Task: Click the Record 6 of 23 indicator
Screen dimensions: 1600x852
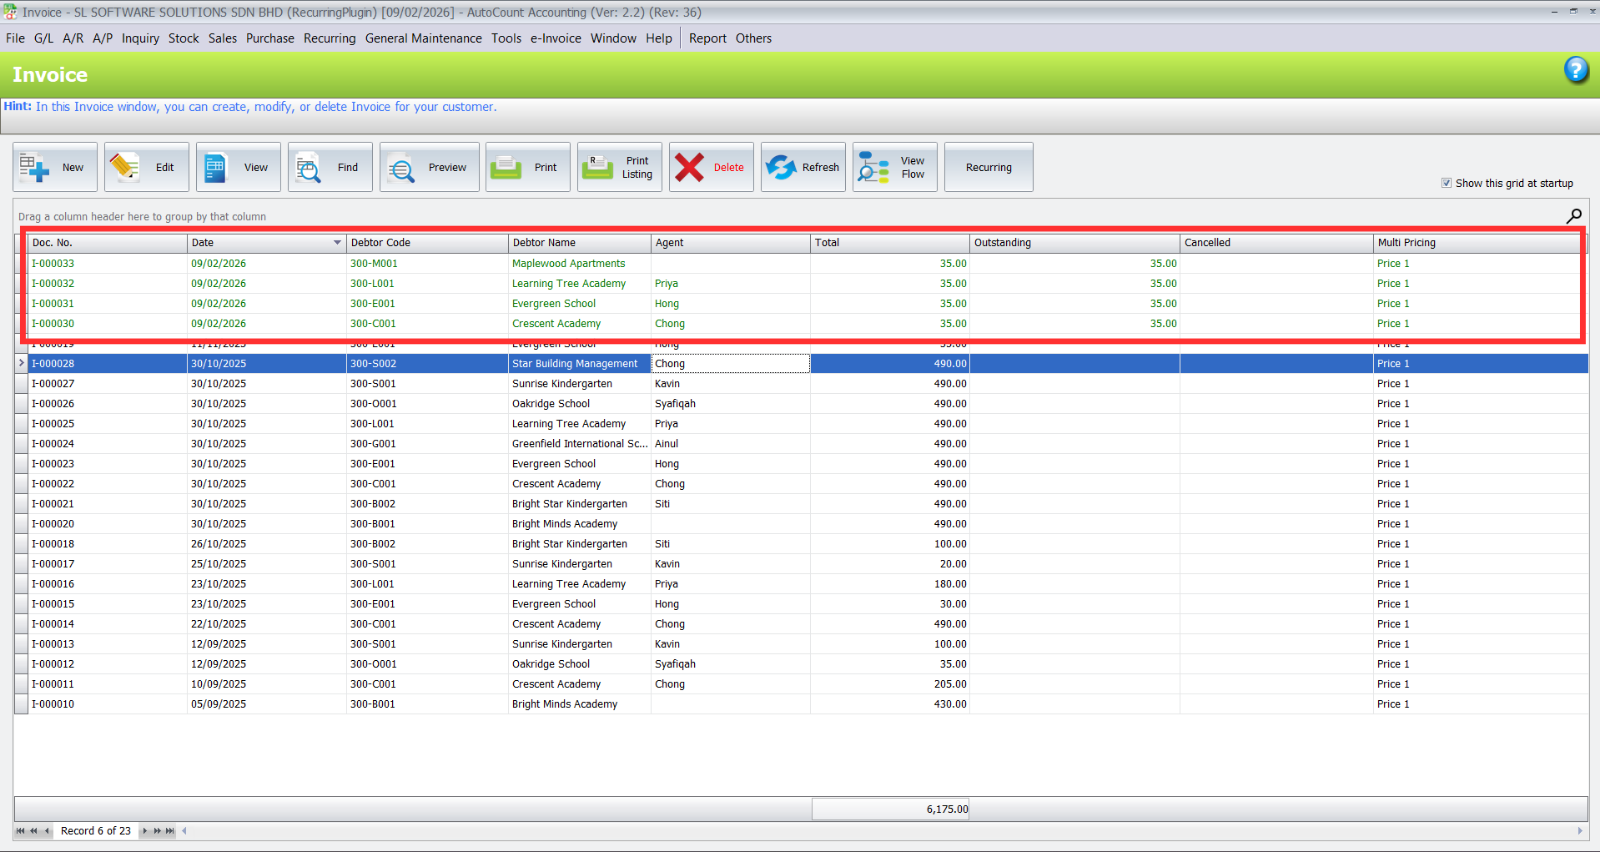Action: (x=96, y=831)
